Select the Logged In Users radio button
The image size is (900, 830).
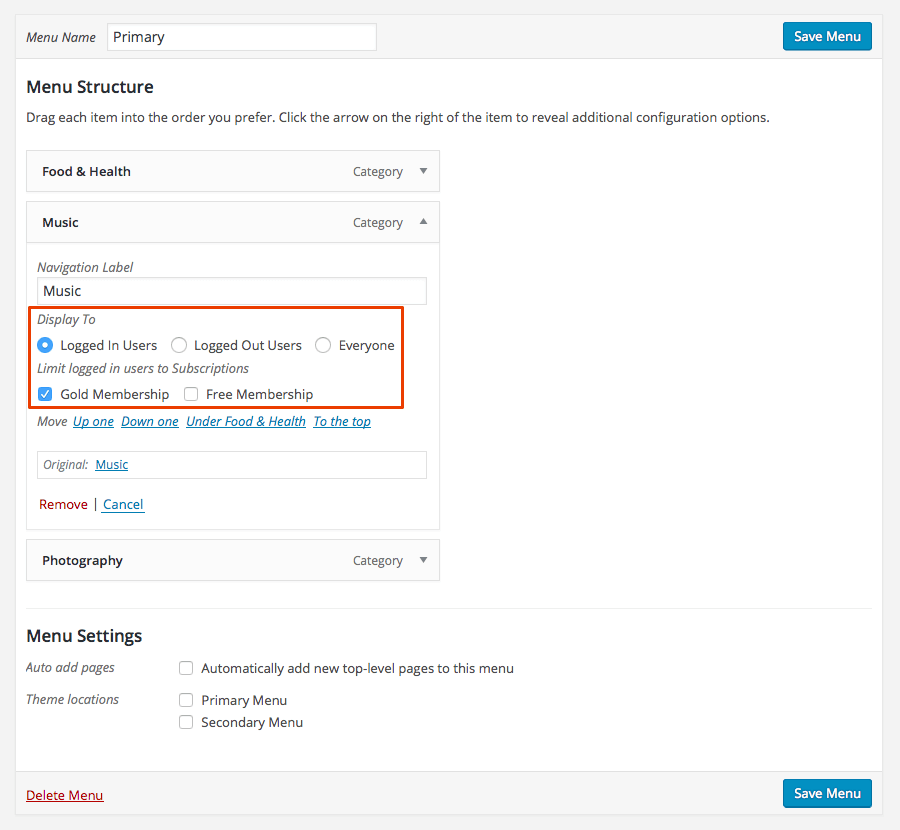(45, 345)
